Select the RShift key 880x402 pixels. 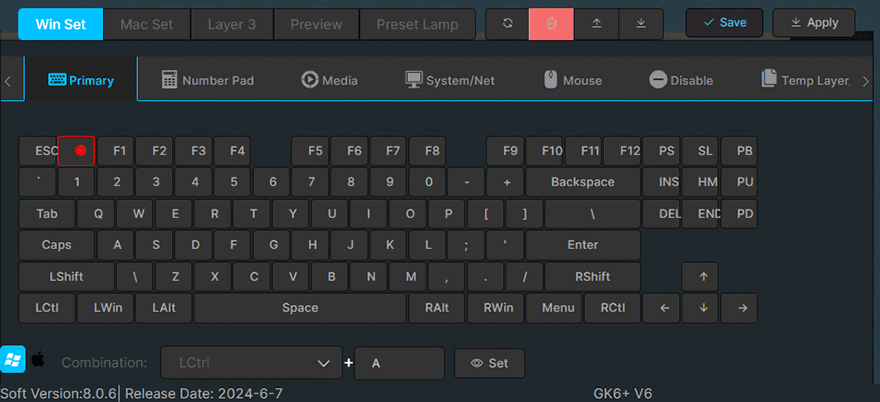coord(593,277)
